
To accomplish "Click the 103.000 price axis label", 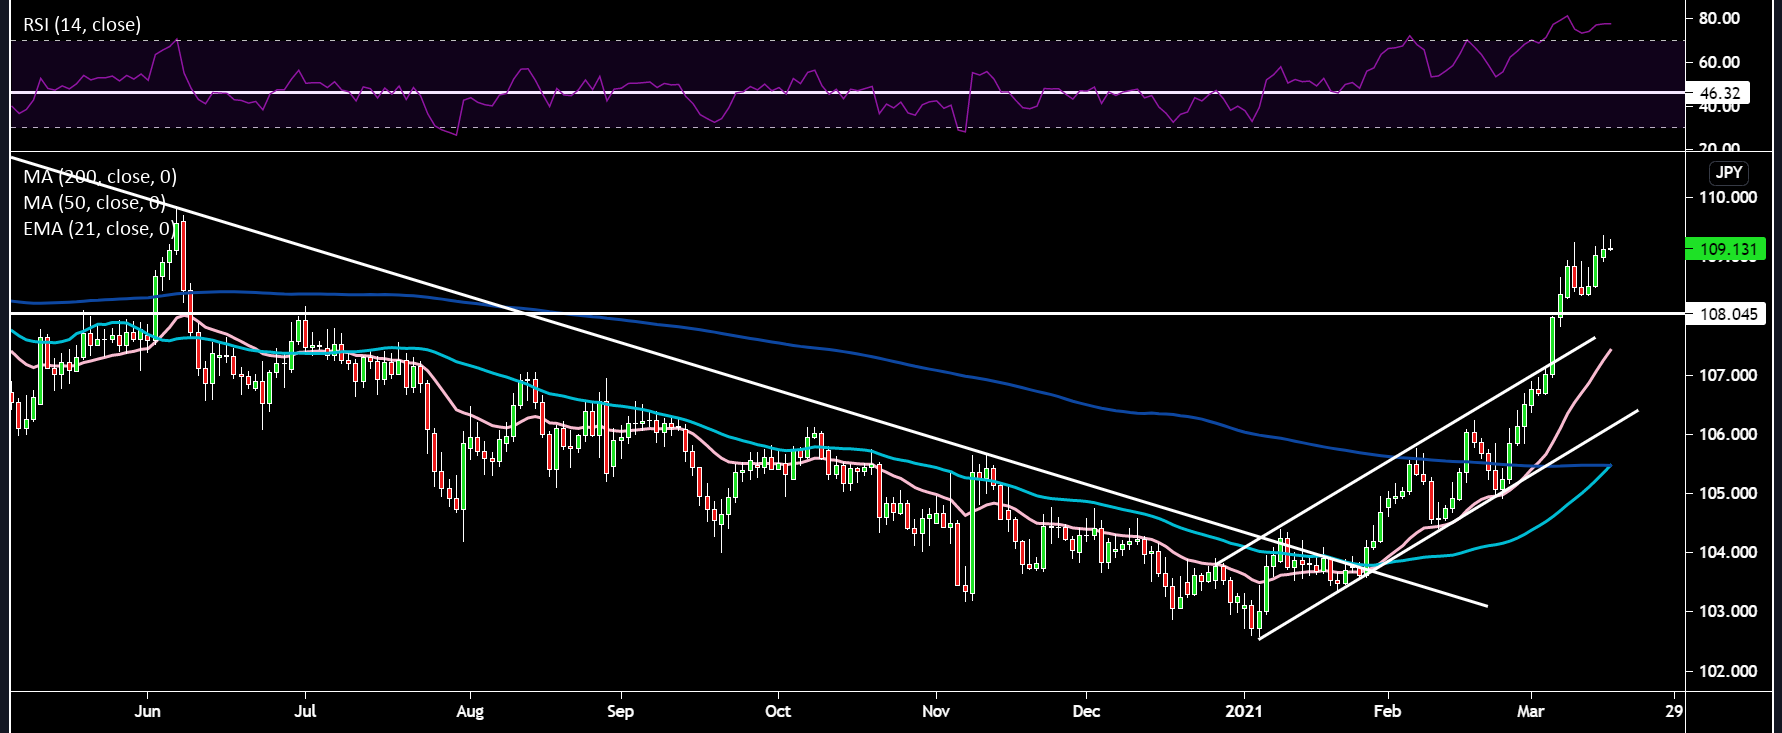I will point(1727,611).
